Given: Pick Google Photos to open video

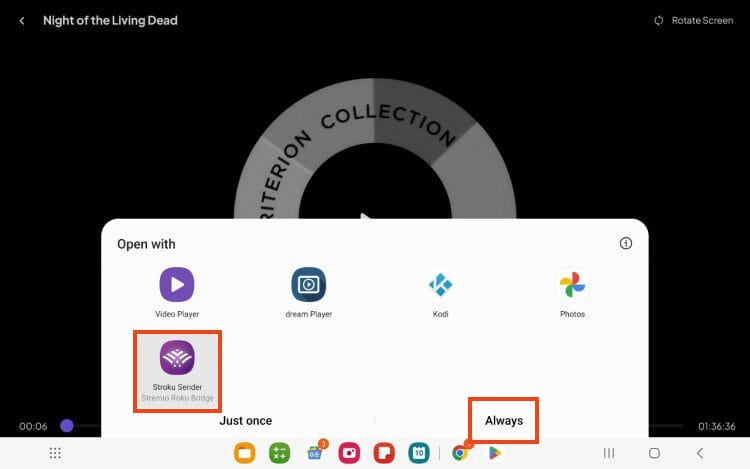Looking at the screenshot, I should tap(572, 285).
